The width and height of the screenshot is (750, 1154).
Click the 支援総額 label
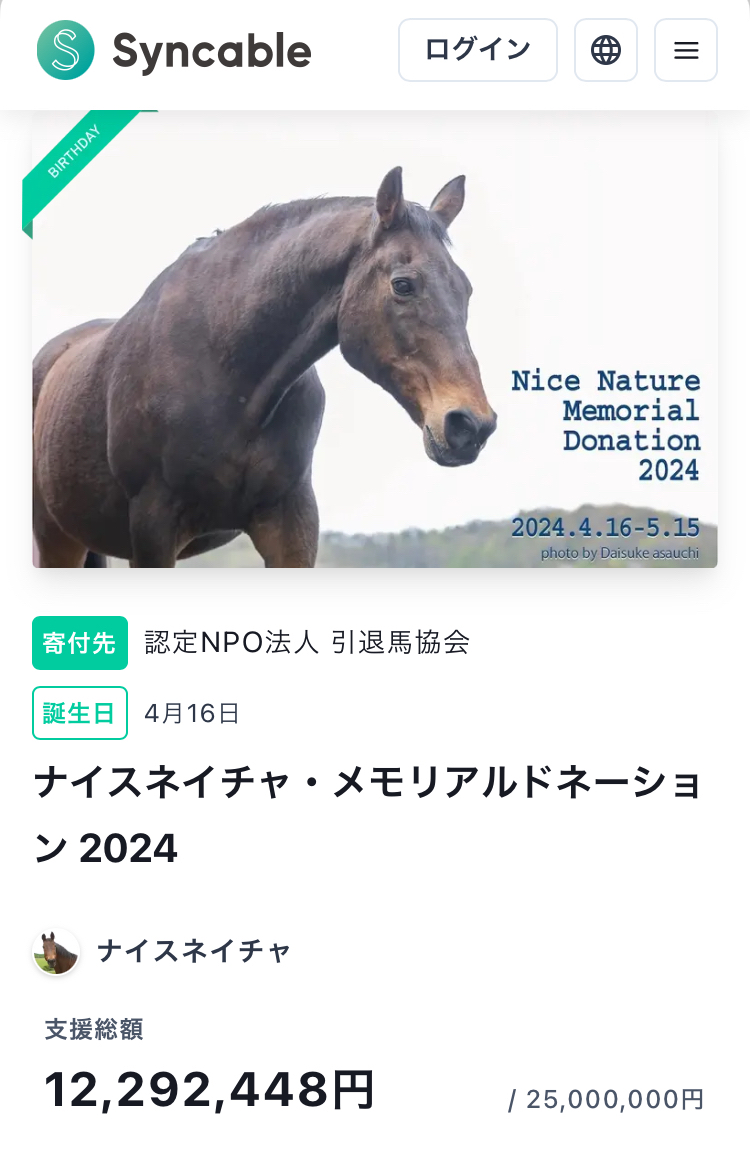coord(94,1029)
